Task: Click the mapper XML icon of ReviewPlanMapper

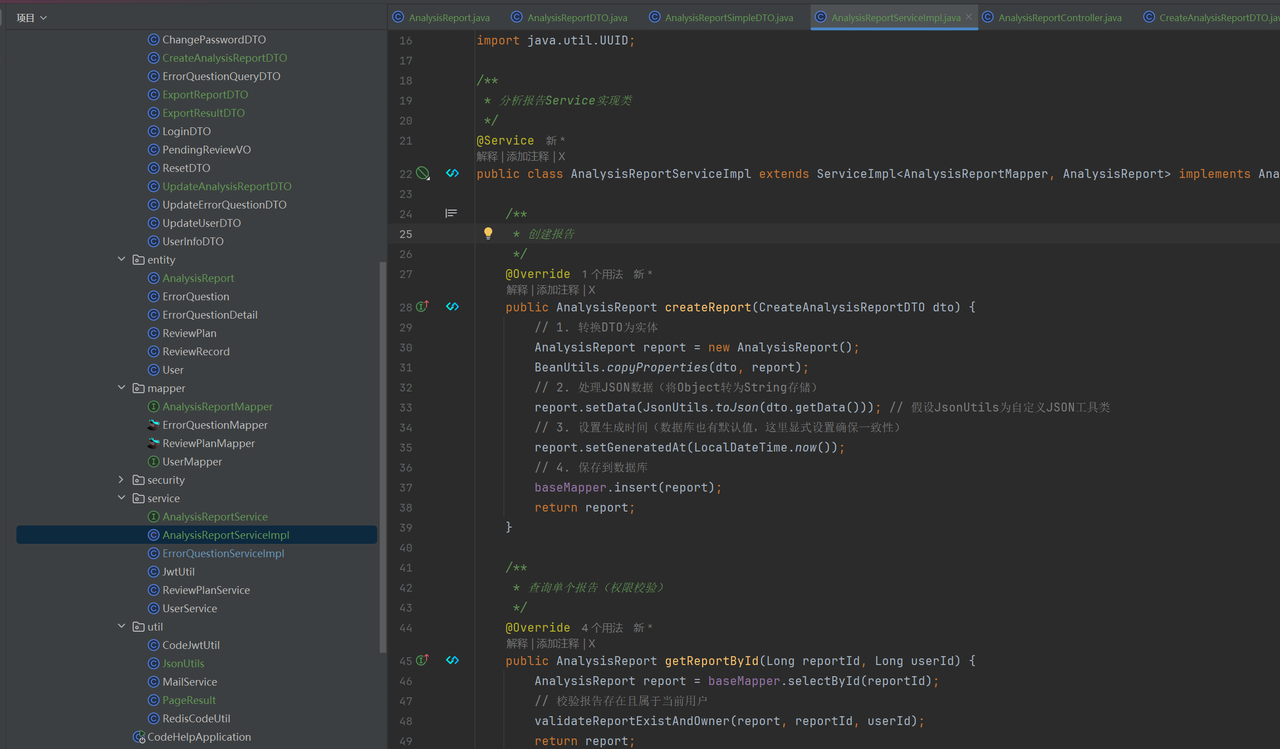Action: [153, 444]
